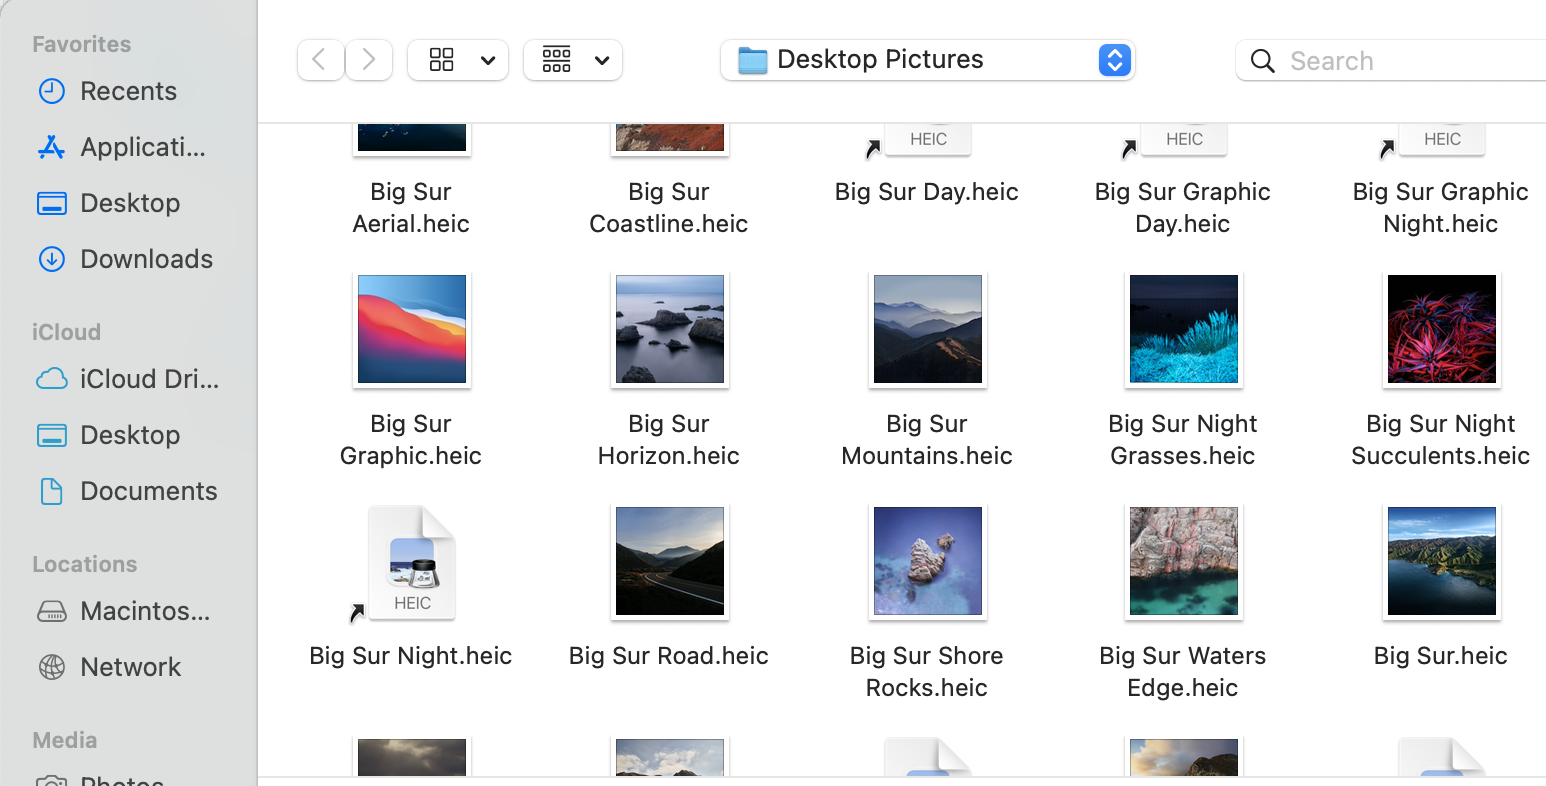Select the Big Sur Horizon.heic thumbnail
1546x786 pixels.
click(x=670, y=330)
